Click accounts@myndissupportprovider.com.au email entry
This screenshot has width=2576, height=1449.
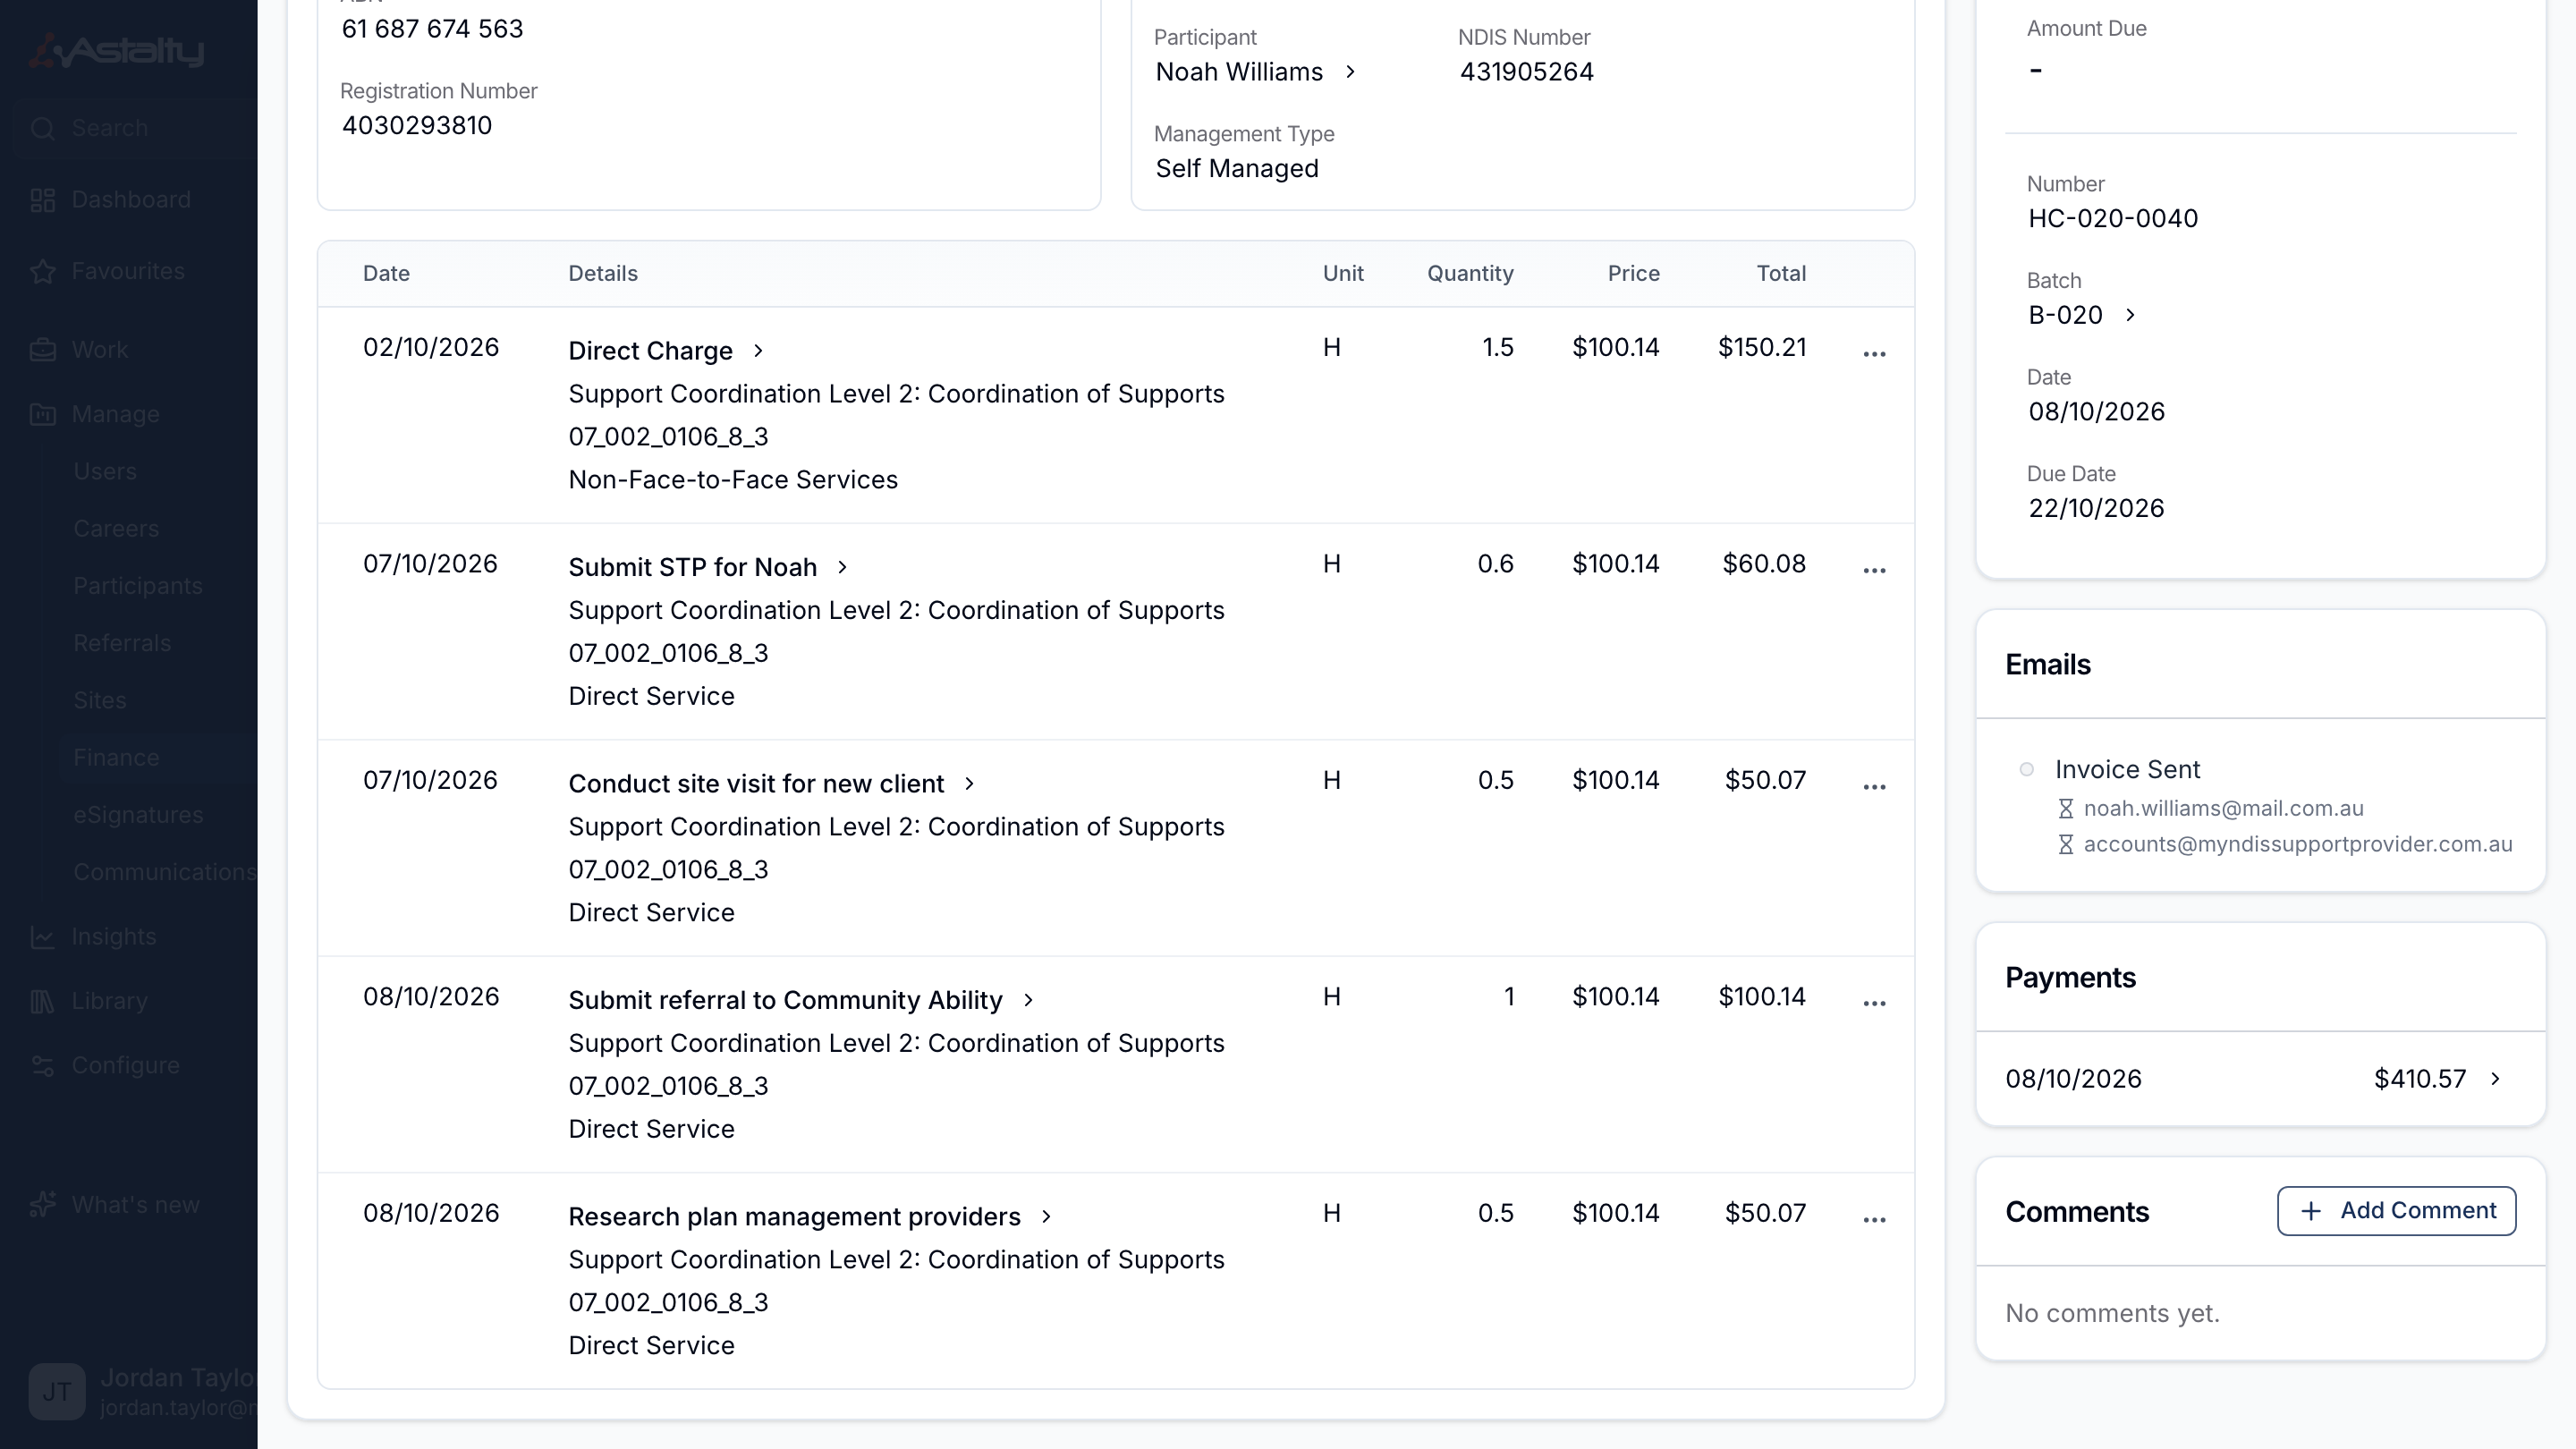click(x=2297, y=844)
